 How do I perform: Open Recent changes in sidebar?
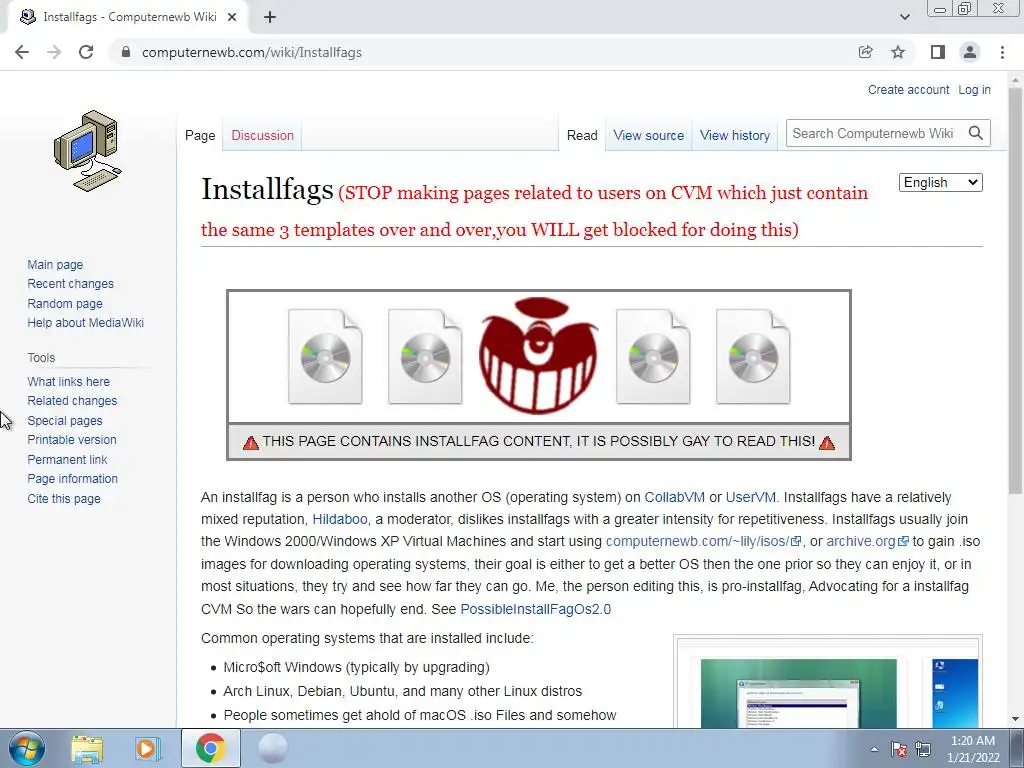[x=71, y=283]
